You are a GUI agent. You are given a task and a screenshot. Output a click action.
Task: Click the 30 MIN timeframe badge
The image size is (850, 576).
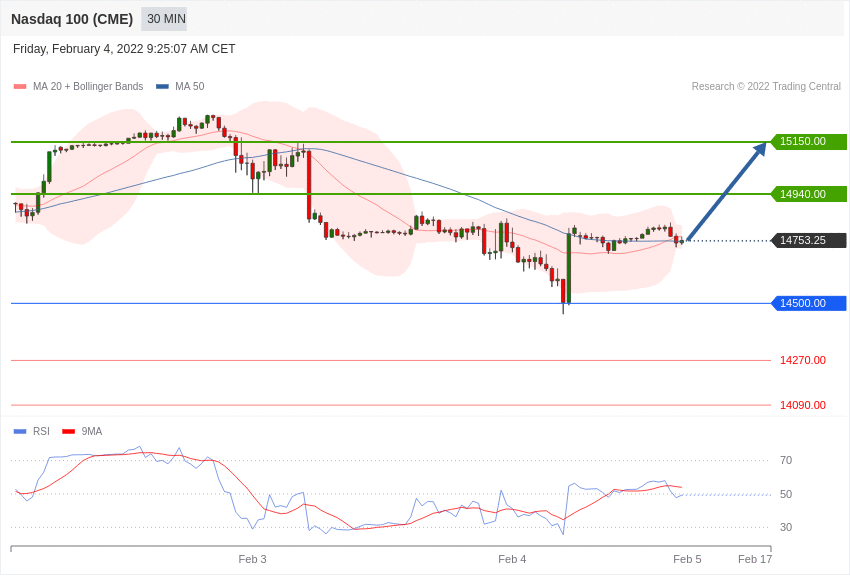(164, 19)
